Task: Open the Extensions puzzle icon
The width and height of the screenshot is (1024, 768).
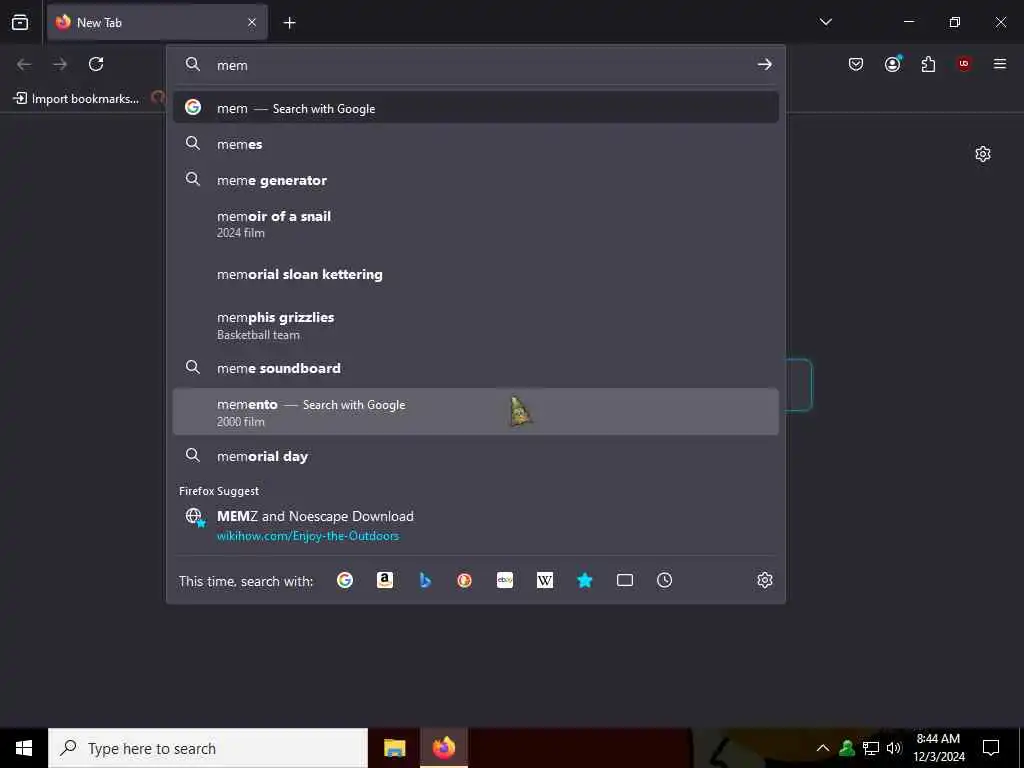Action: tap(928, 64)
